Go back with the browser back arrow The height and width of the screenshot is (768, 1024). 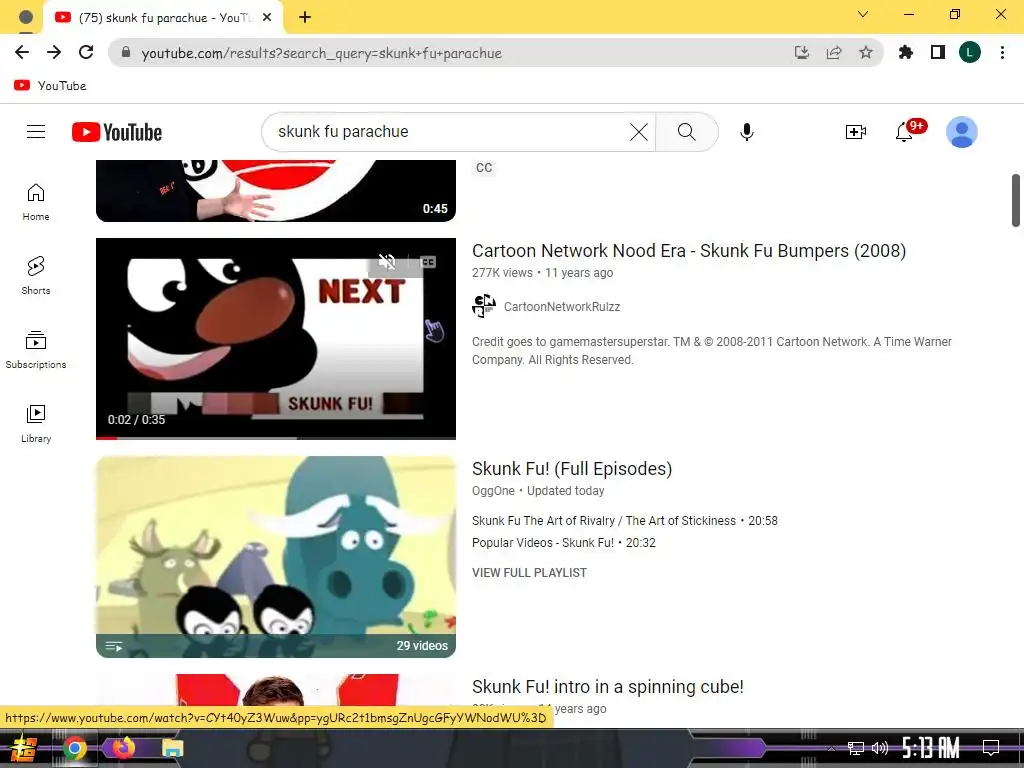[22, 52]
